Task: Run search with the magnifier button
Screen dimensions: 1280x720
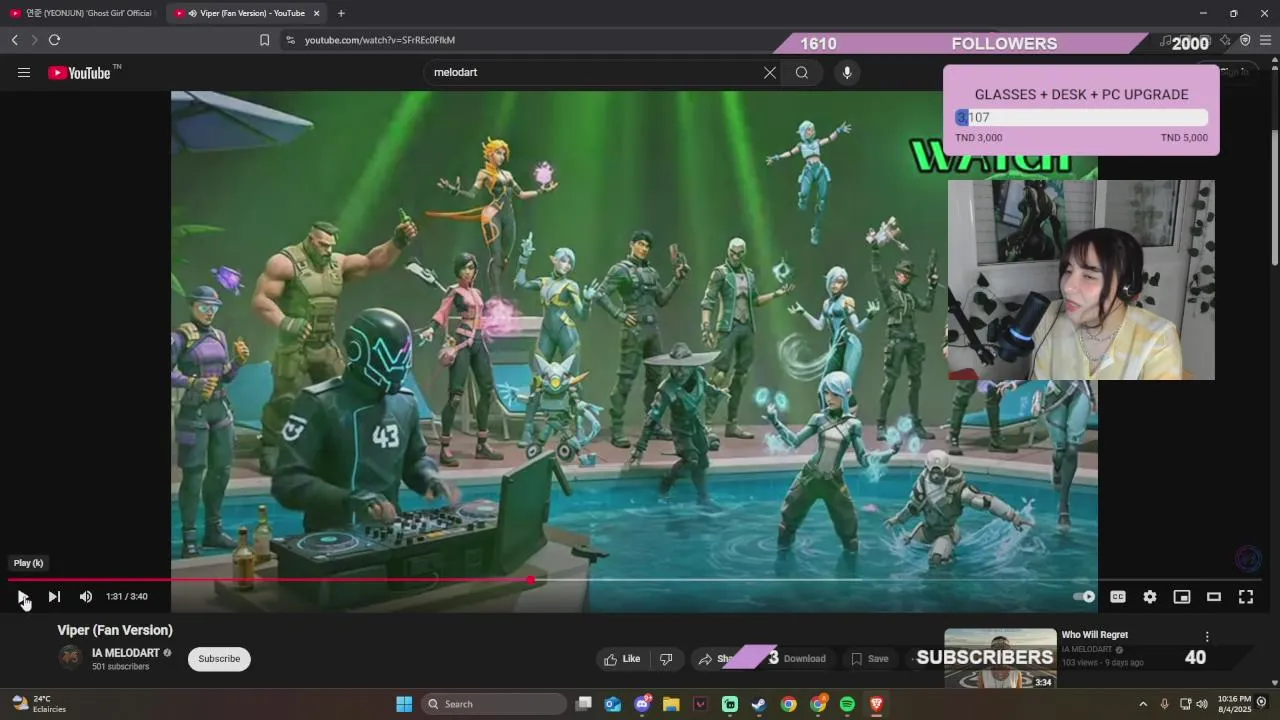Action: coord(802,72)
